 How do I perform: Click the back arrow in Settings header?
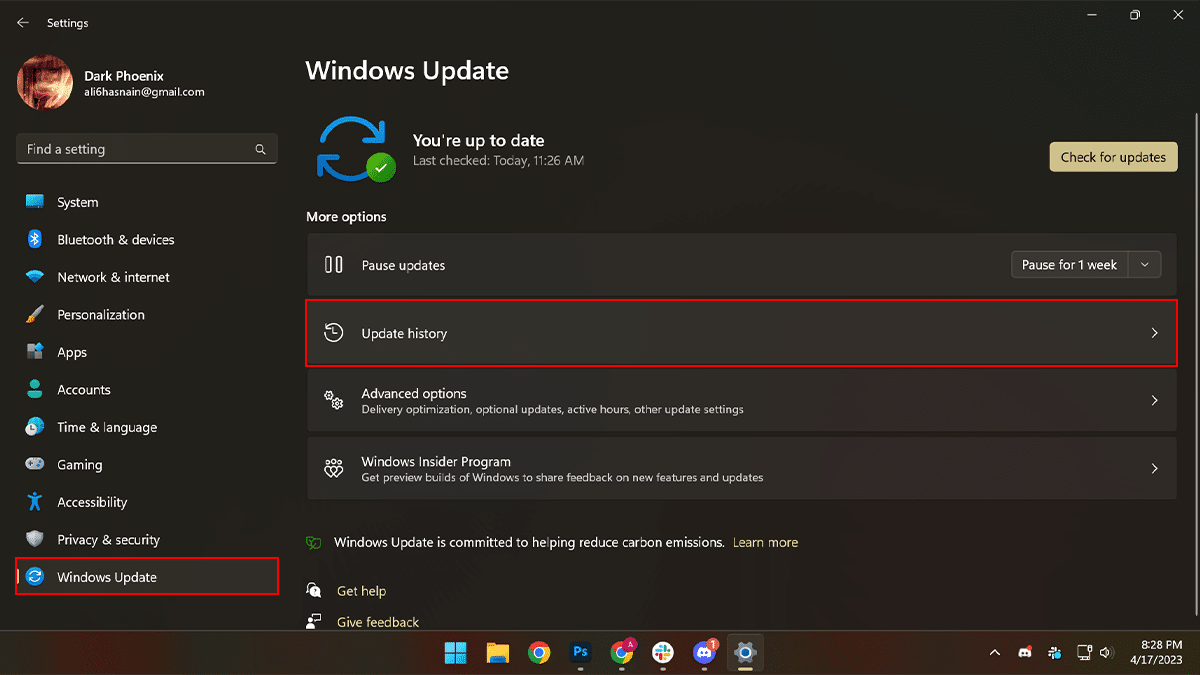pyautogui.click(x=23, y=22)
